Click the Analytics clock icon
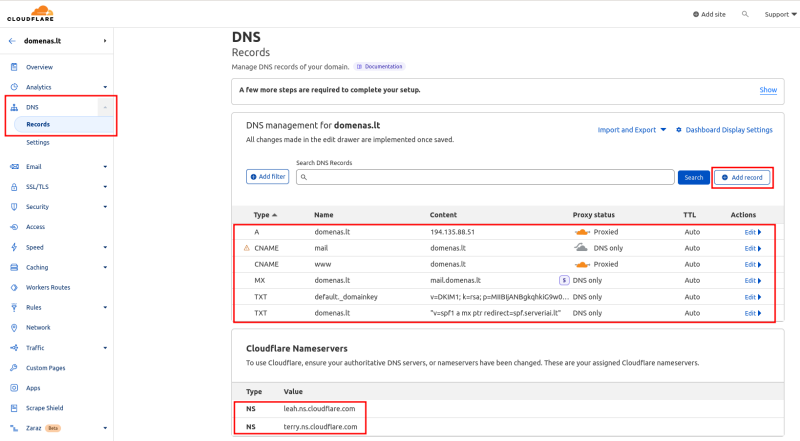Image resolution: width=800 pixels, height=441 pixels. [x=14, y=87]
